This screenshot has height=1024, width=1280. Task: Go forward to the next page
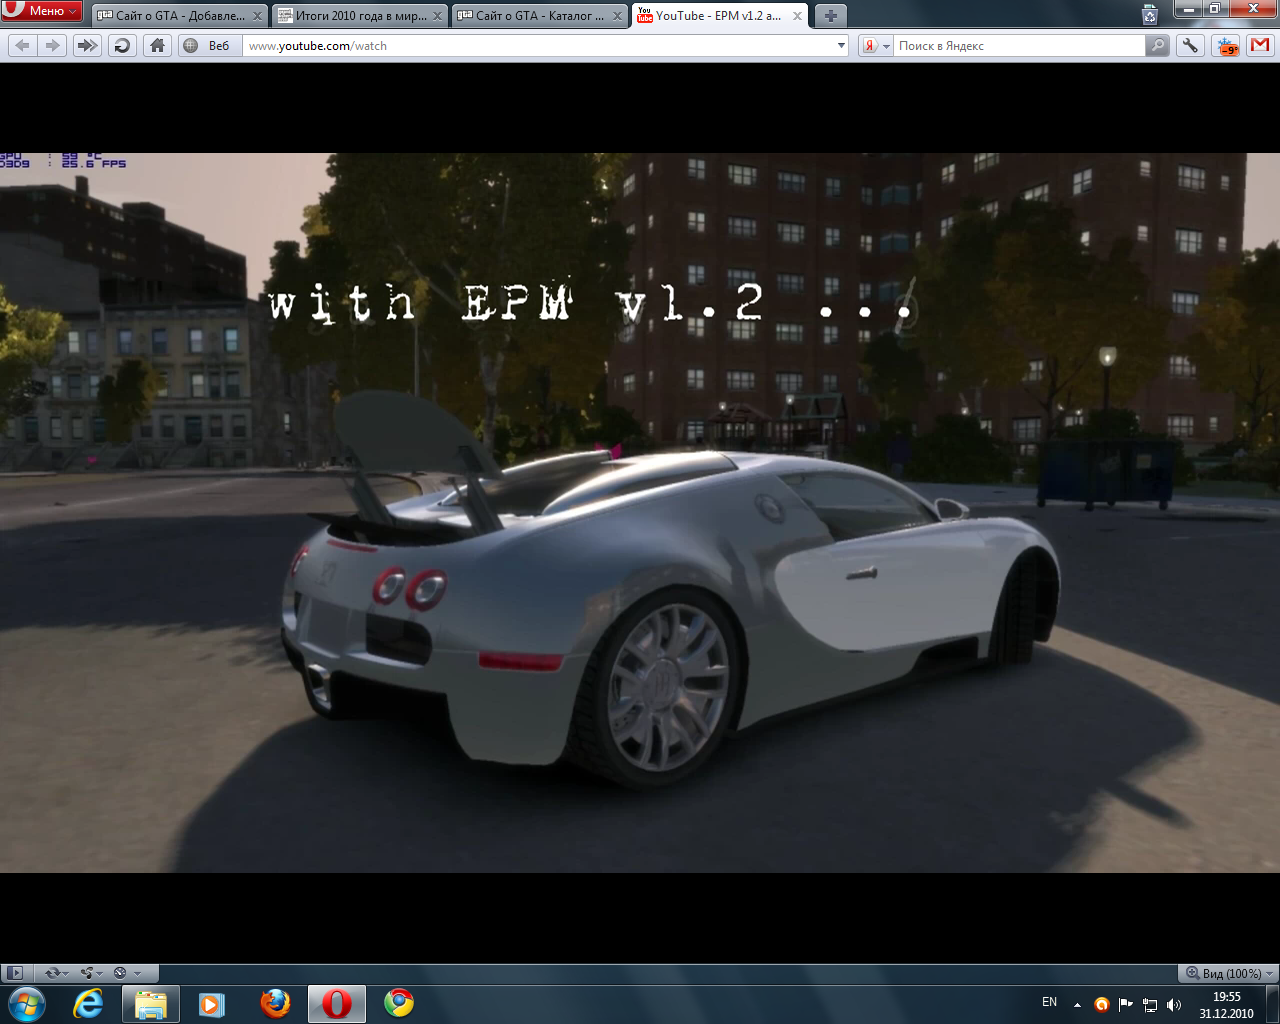point(52,45)
